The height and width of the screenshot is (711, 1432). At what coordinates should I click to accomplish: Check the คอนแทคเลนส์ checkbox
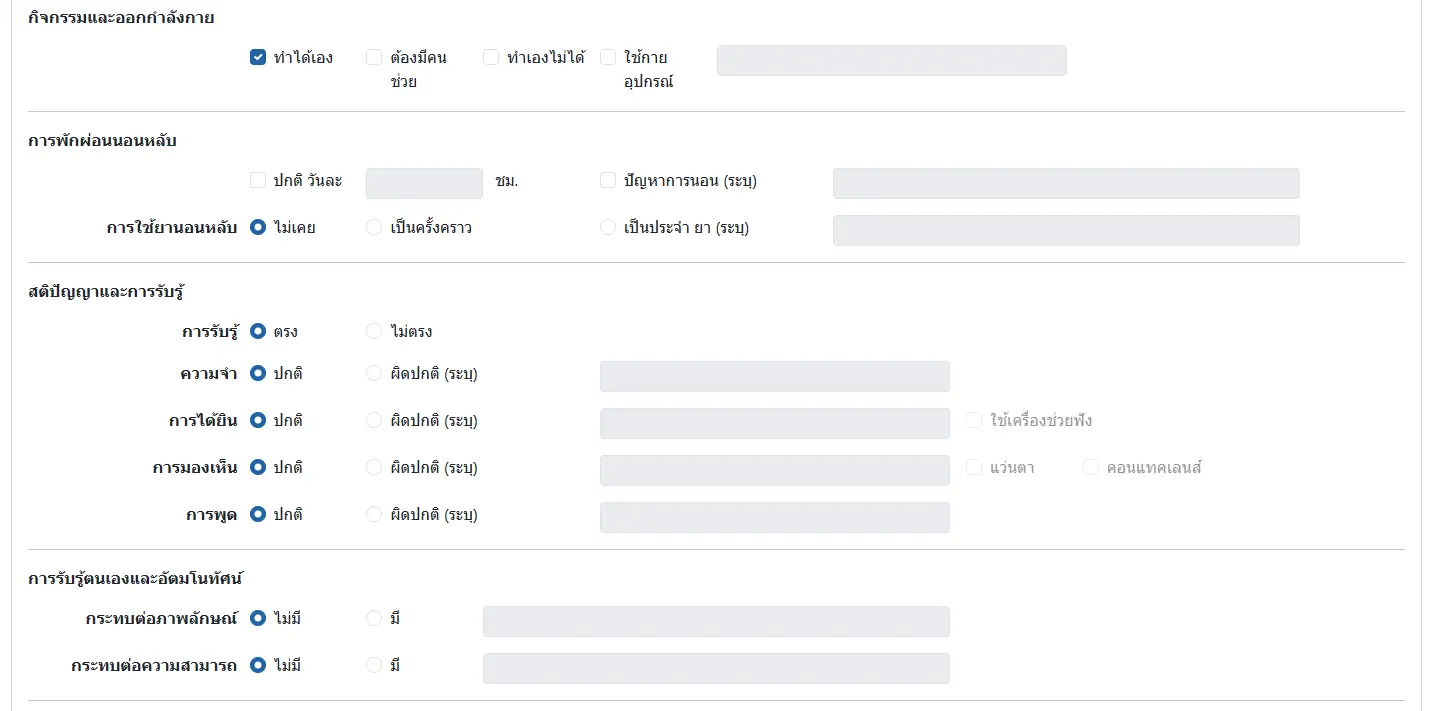1091,467
